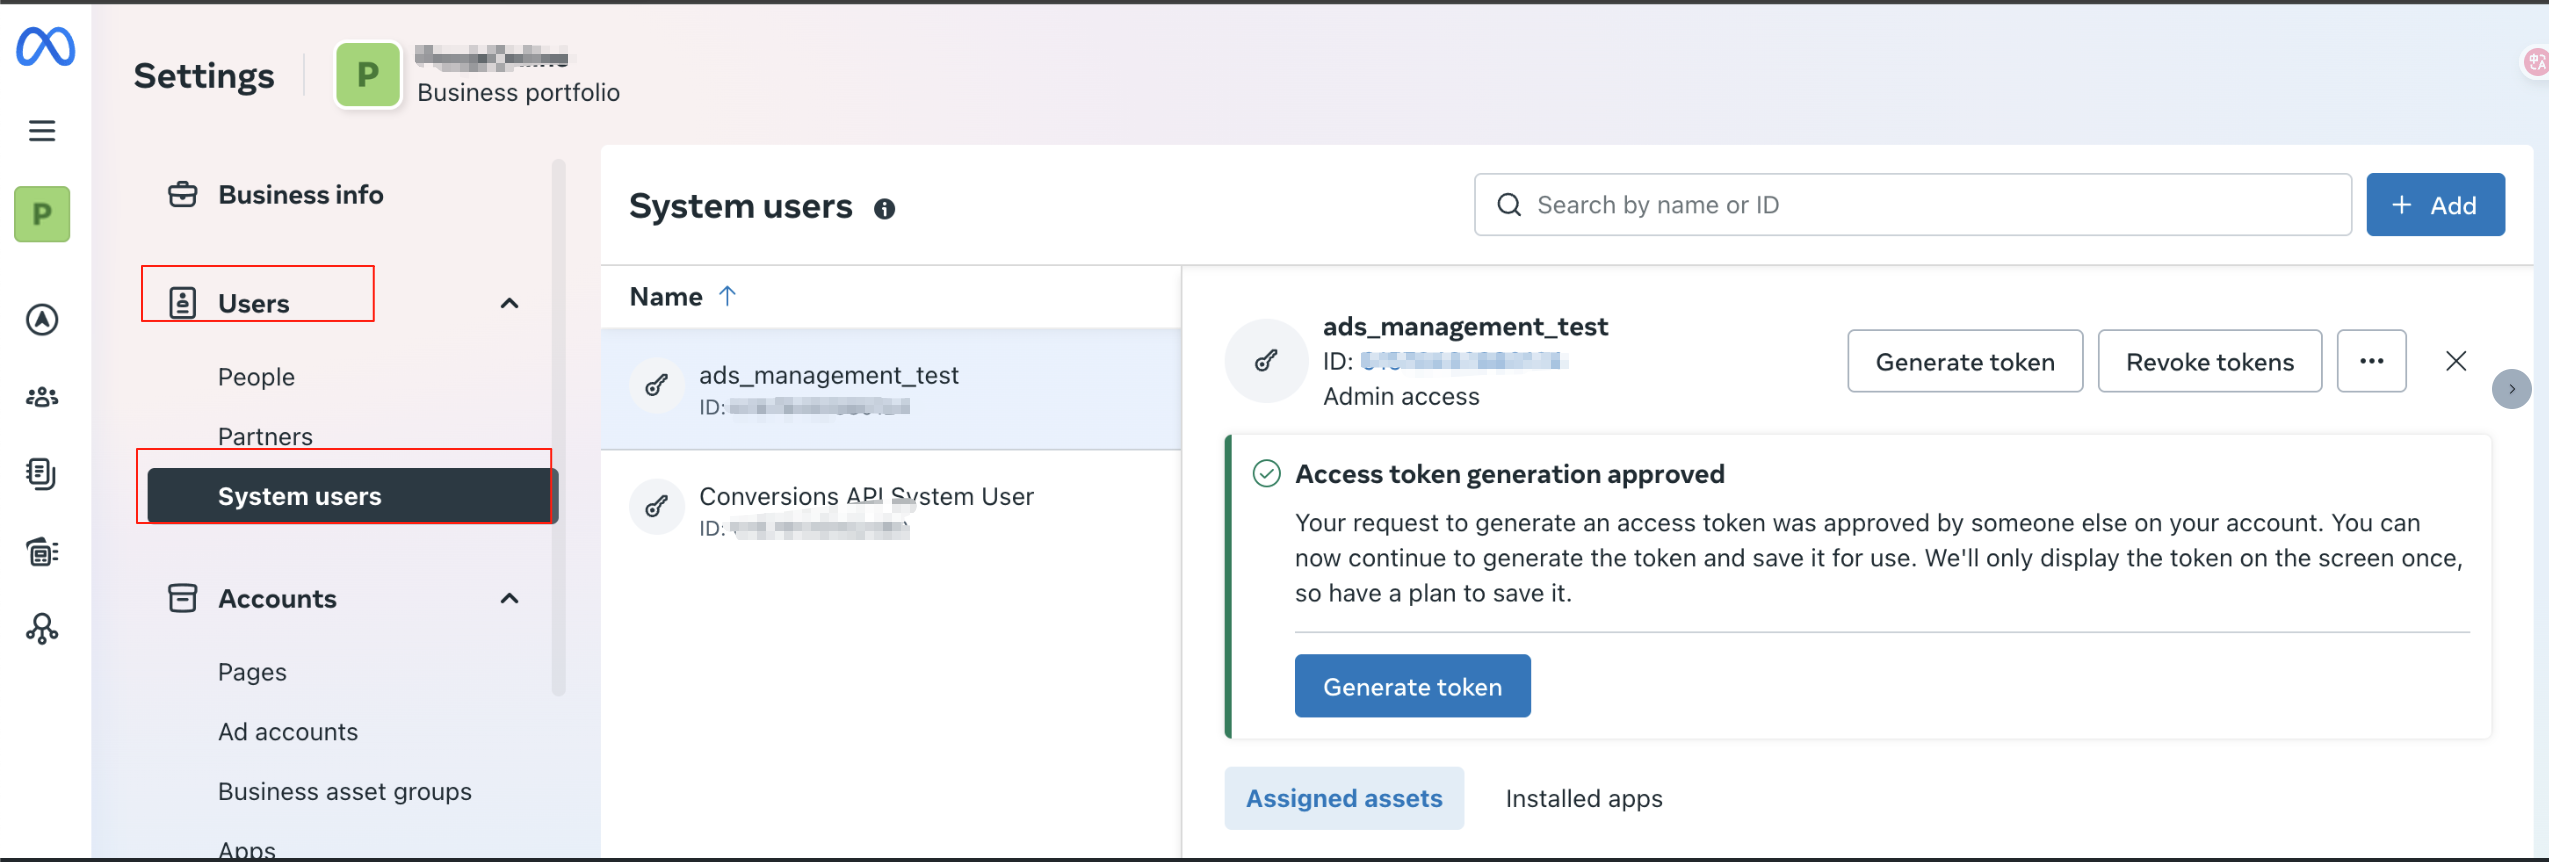Click the blue Generate token button
2549x862 pixels.
click(x=1411, y=686)
